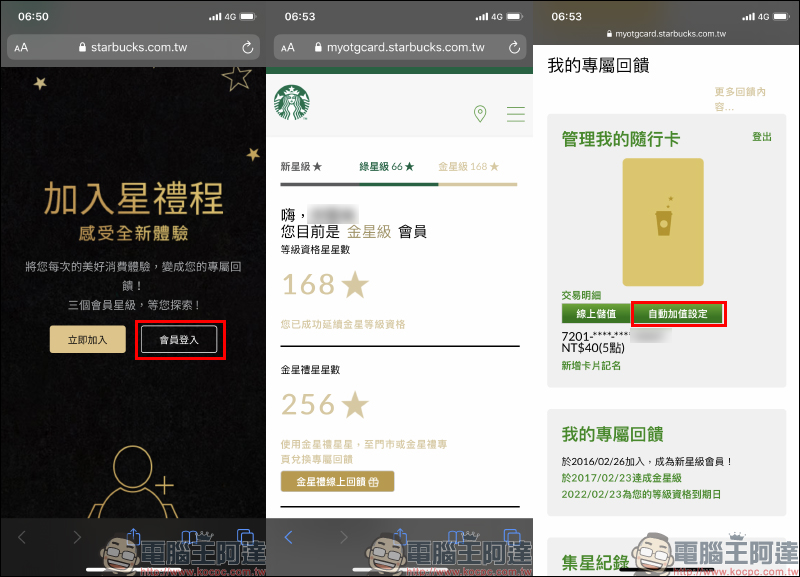
Task: Tap the myotgcard.starbucks.com.tw address field in the middle screen
Action: [x=400, y=47]
